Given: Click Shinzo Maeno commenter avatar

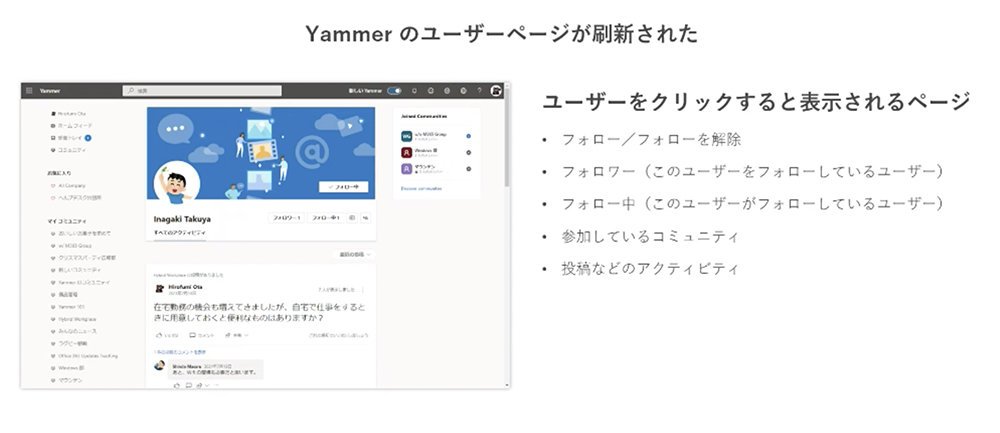Looking at the screenshot, I should [x=159, y=365].
